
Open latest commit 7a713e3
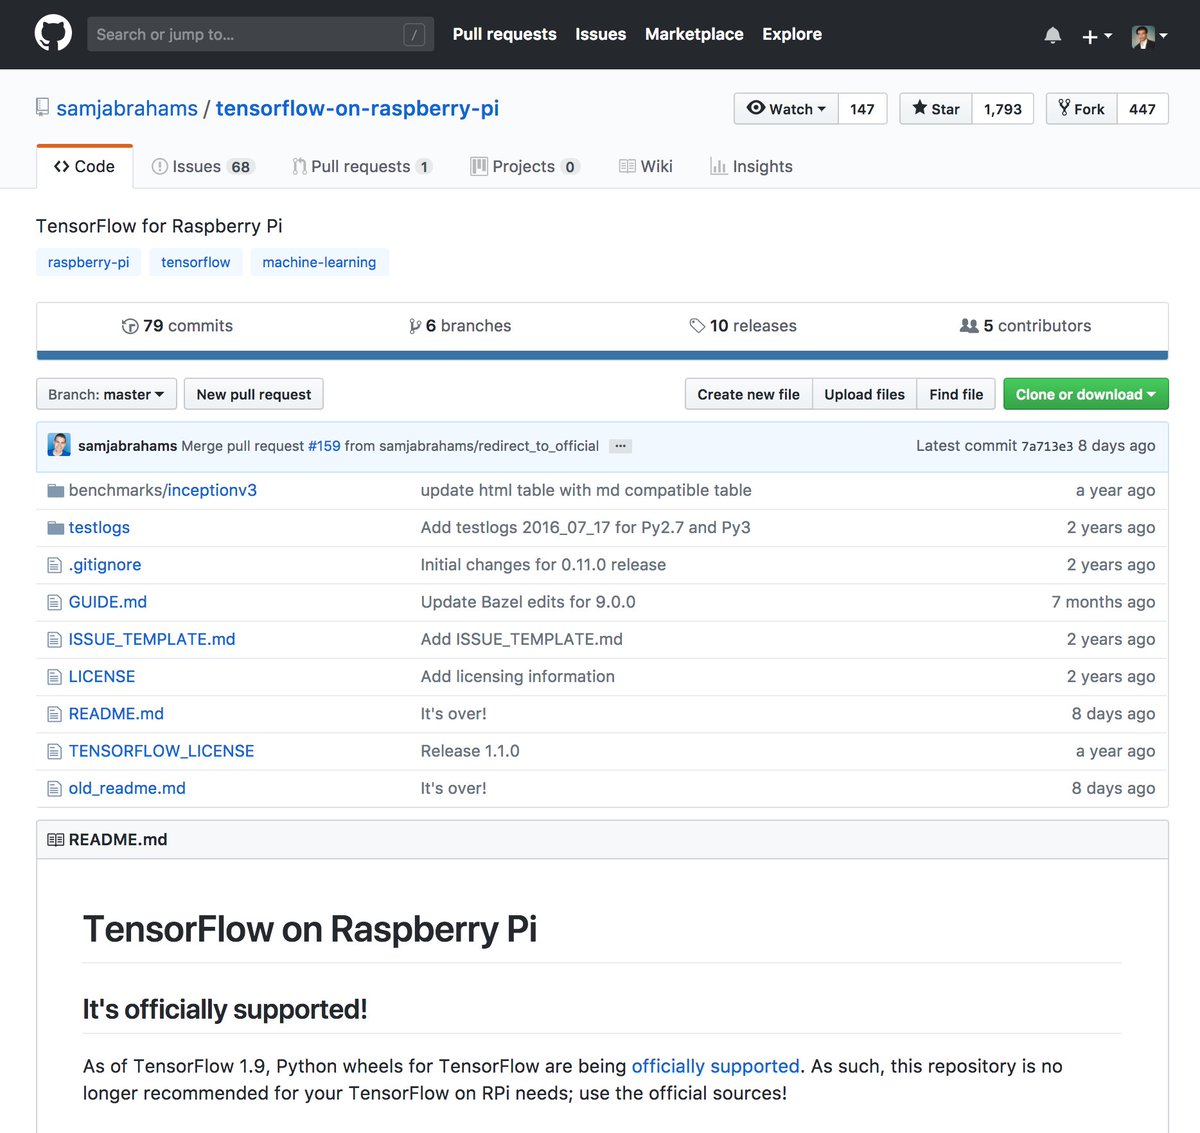(x=1047, y=446)
